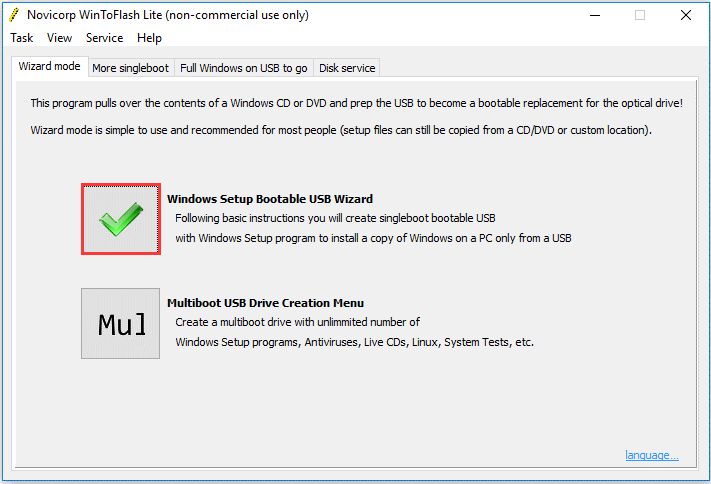Viewport: 711px width, 484px height.
Task: Open the Help menu
Action: pyautogui.click(x=149, y=38)
